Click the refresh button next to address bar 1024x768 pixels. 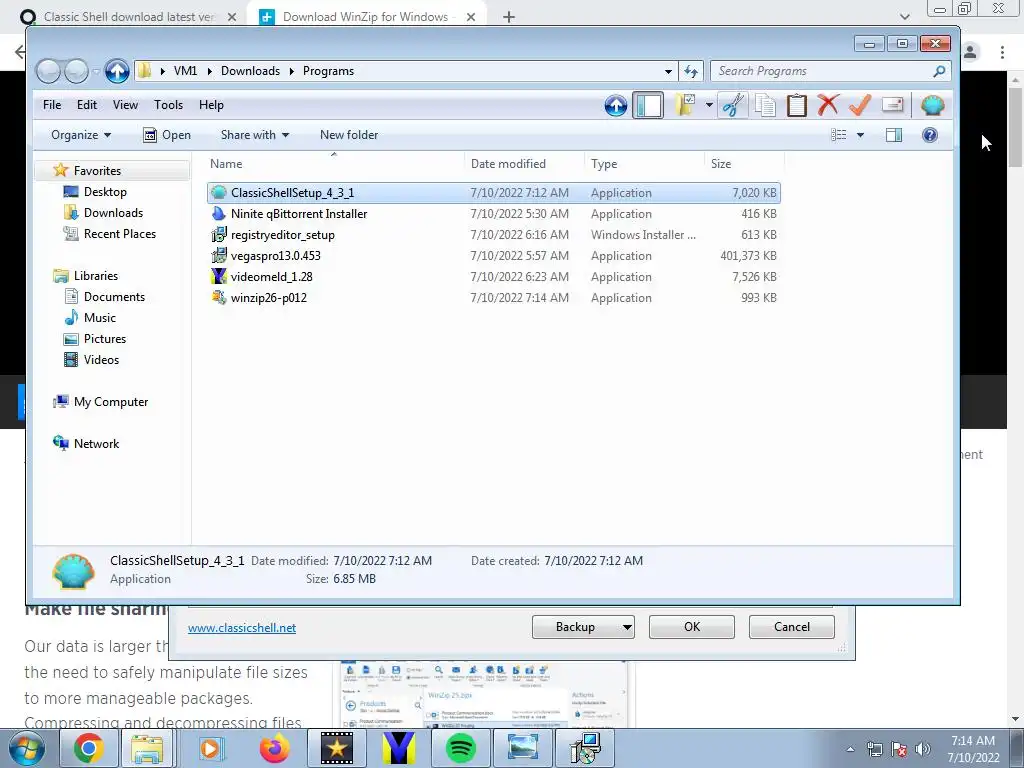(691, 71)
